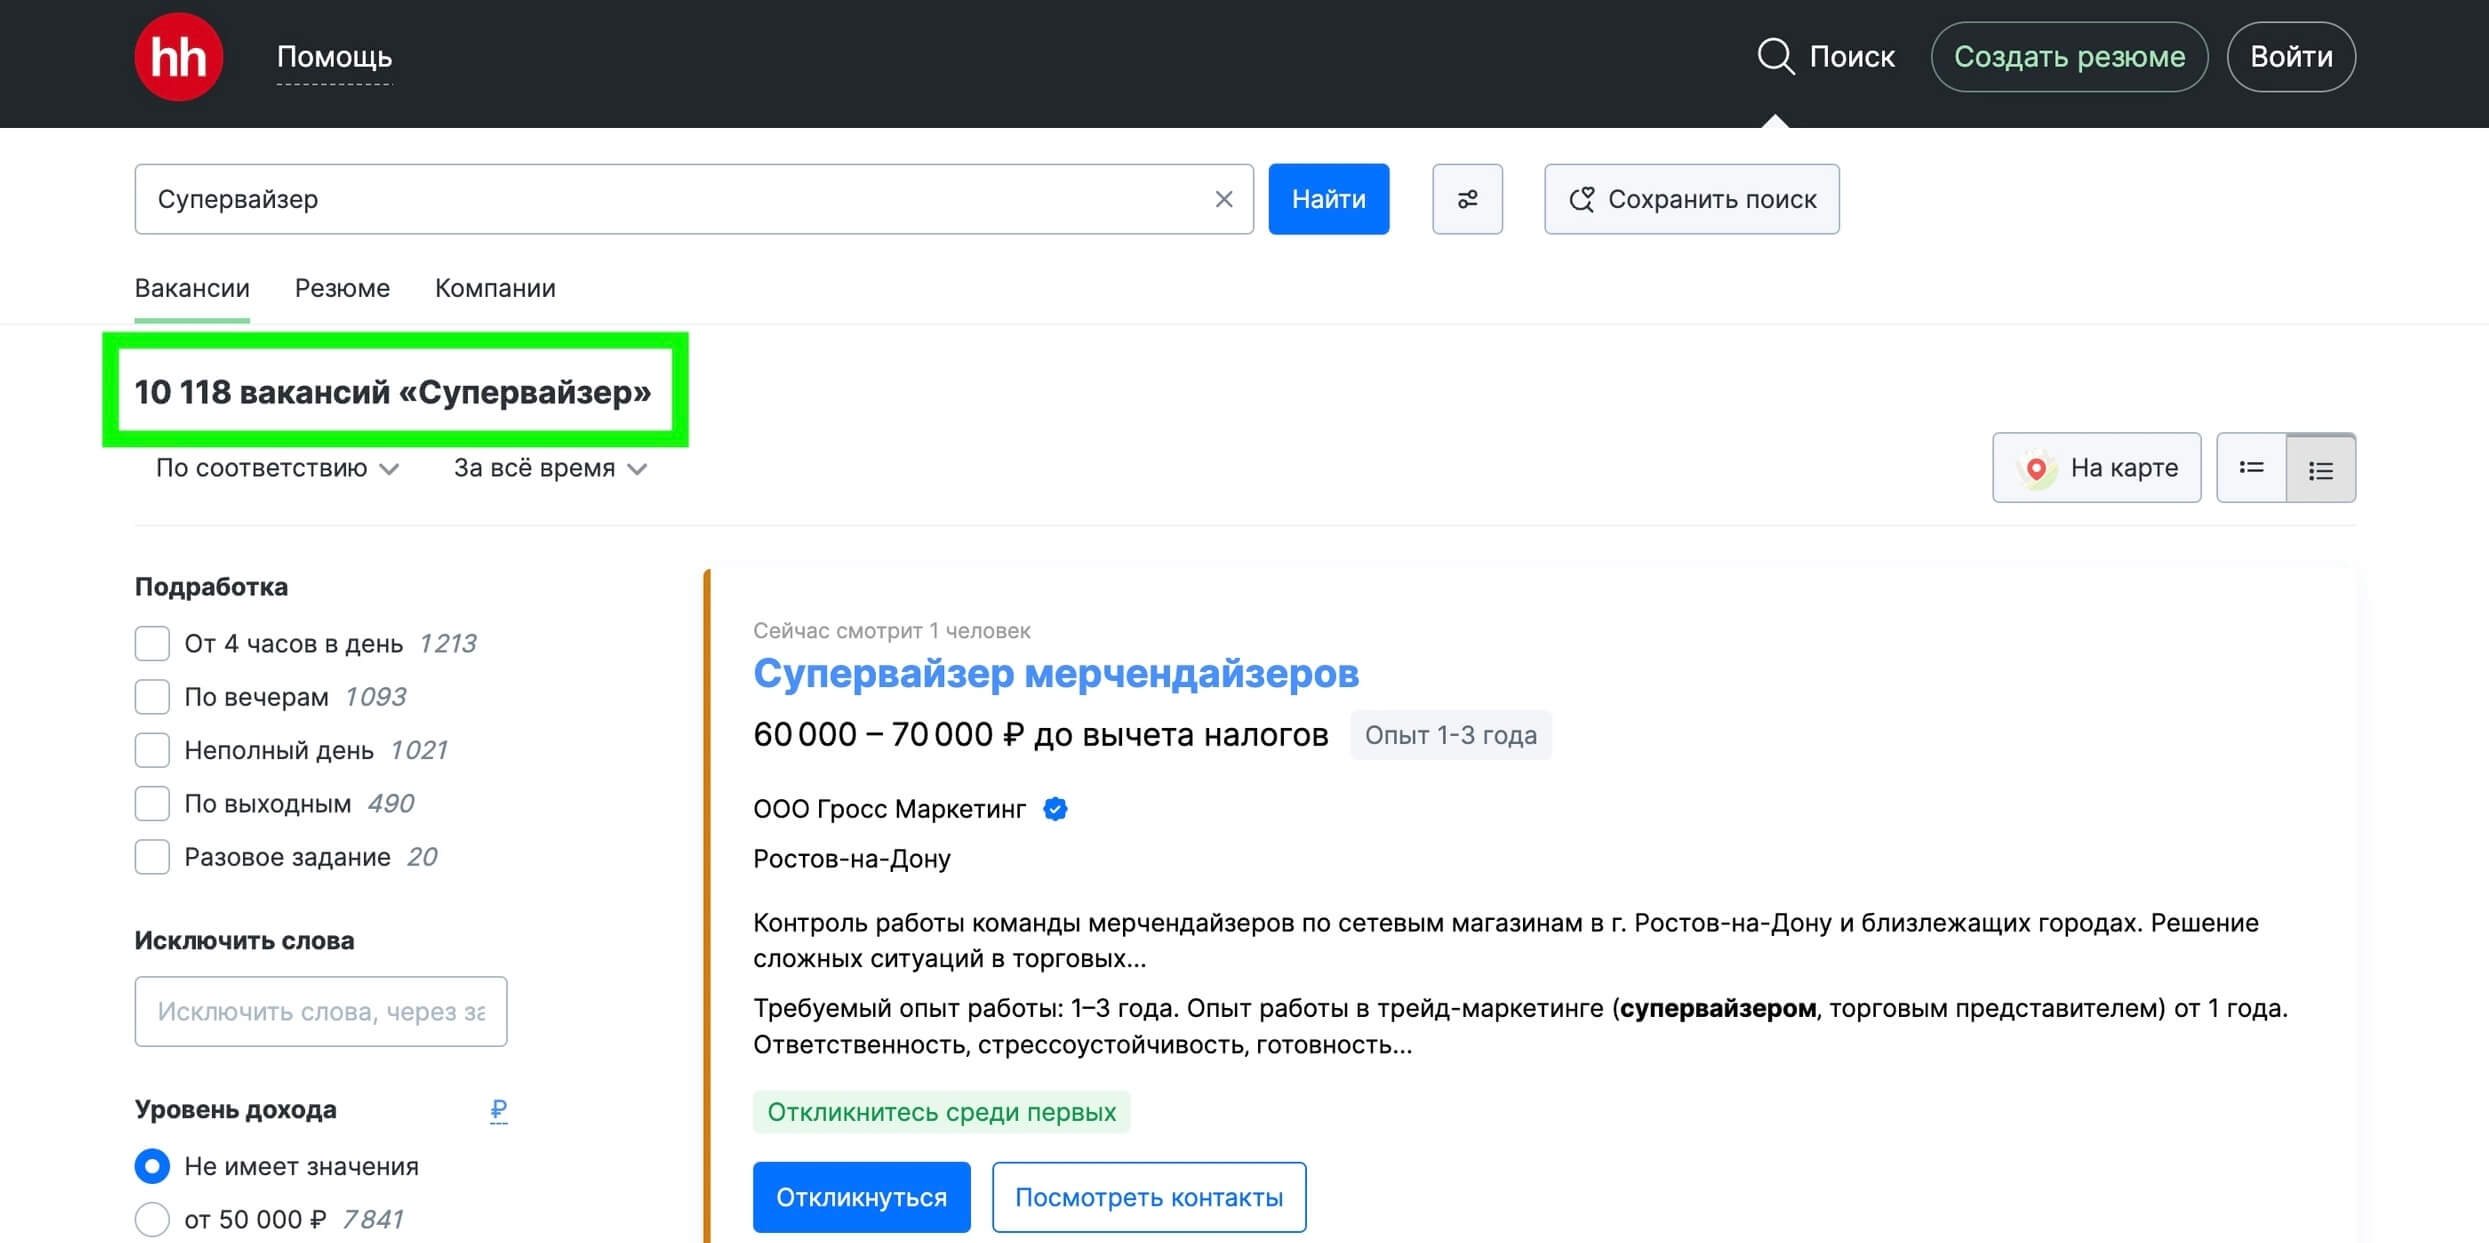Click Сейчас смотрит 1 человек text
2489x1243 pixels.
click(892, 631)
